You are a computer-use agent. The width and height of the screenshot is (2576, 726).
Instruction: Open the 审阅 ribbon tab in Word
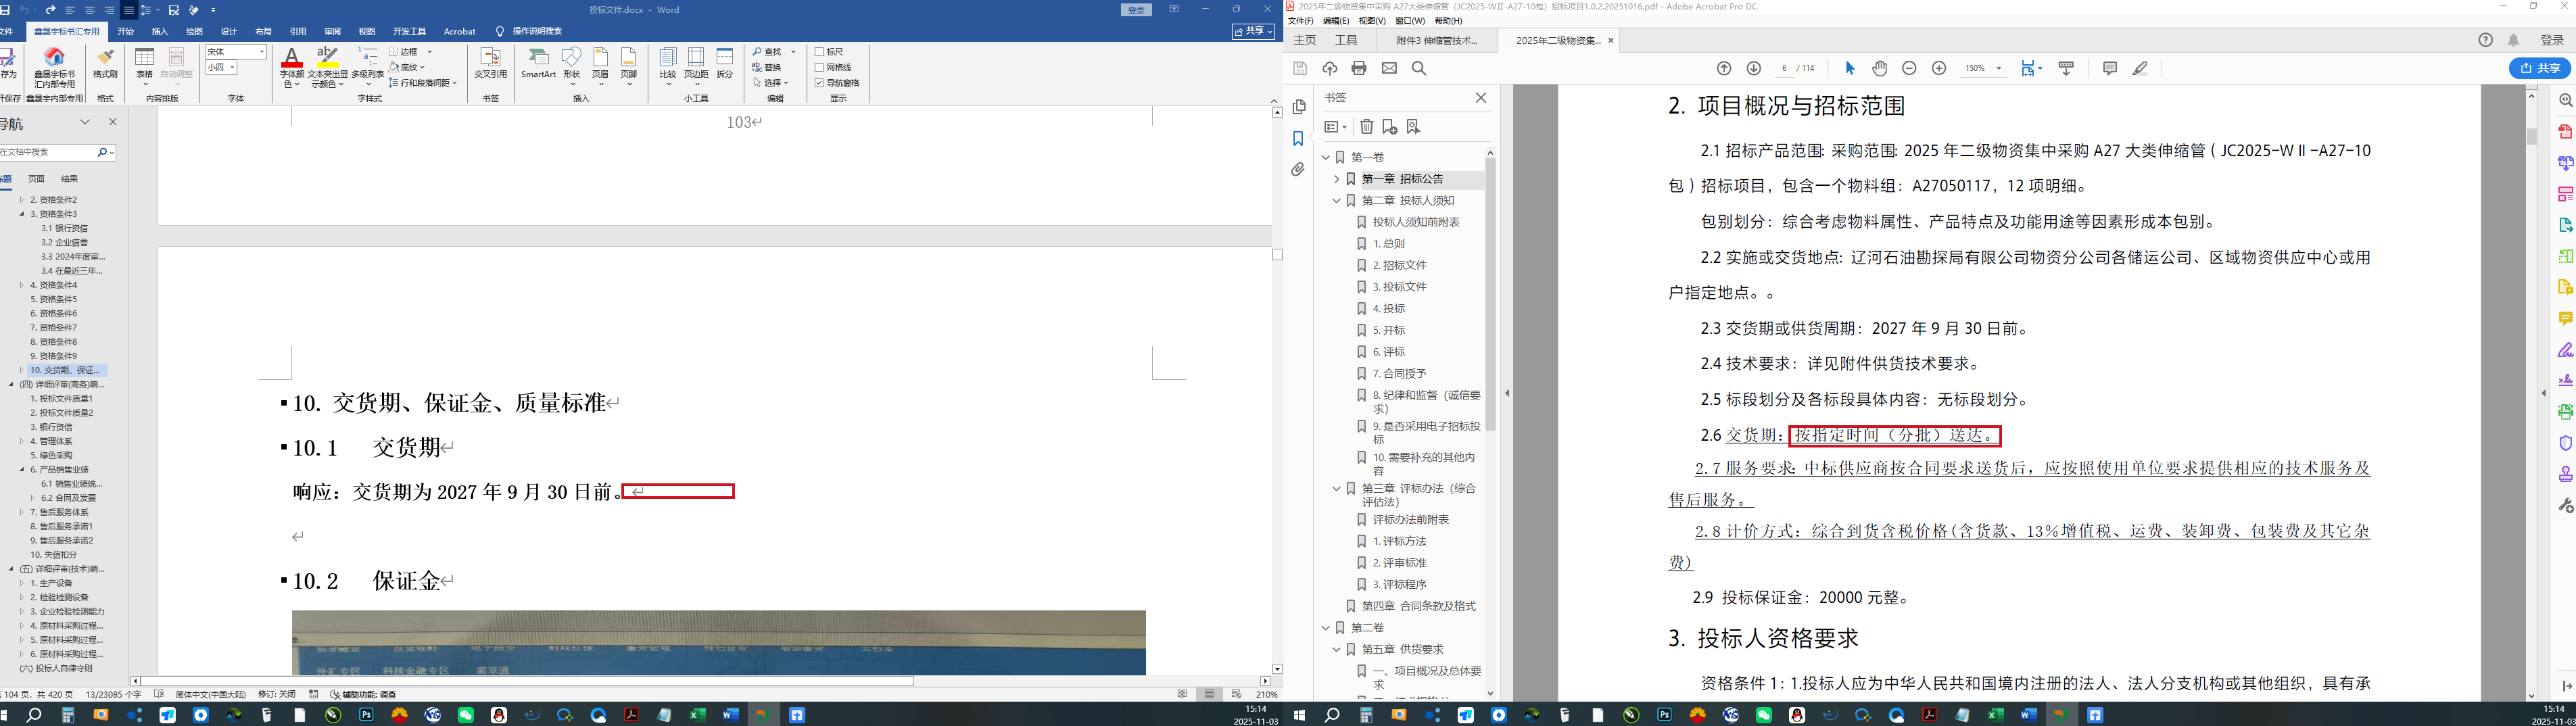(x=332, y=31)
